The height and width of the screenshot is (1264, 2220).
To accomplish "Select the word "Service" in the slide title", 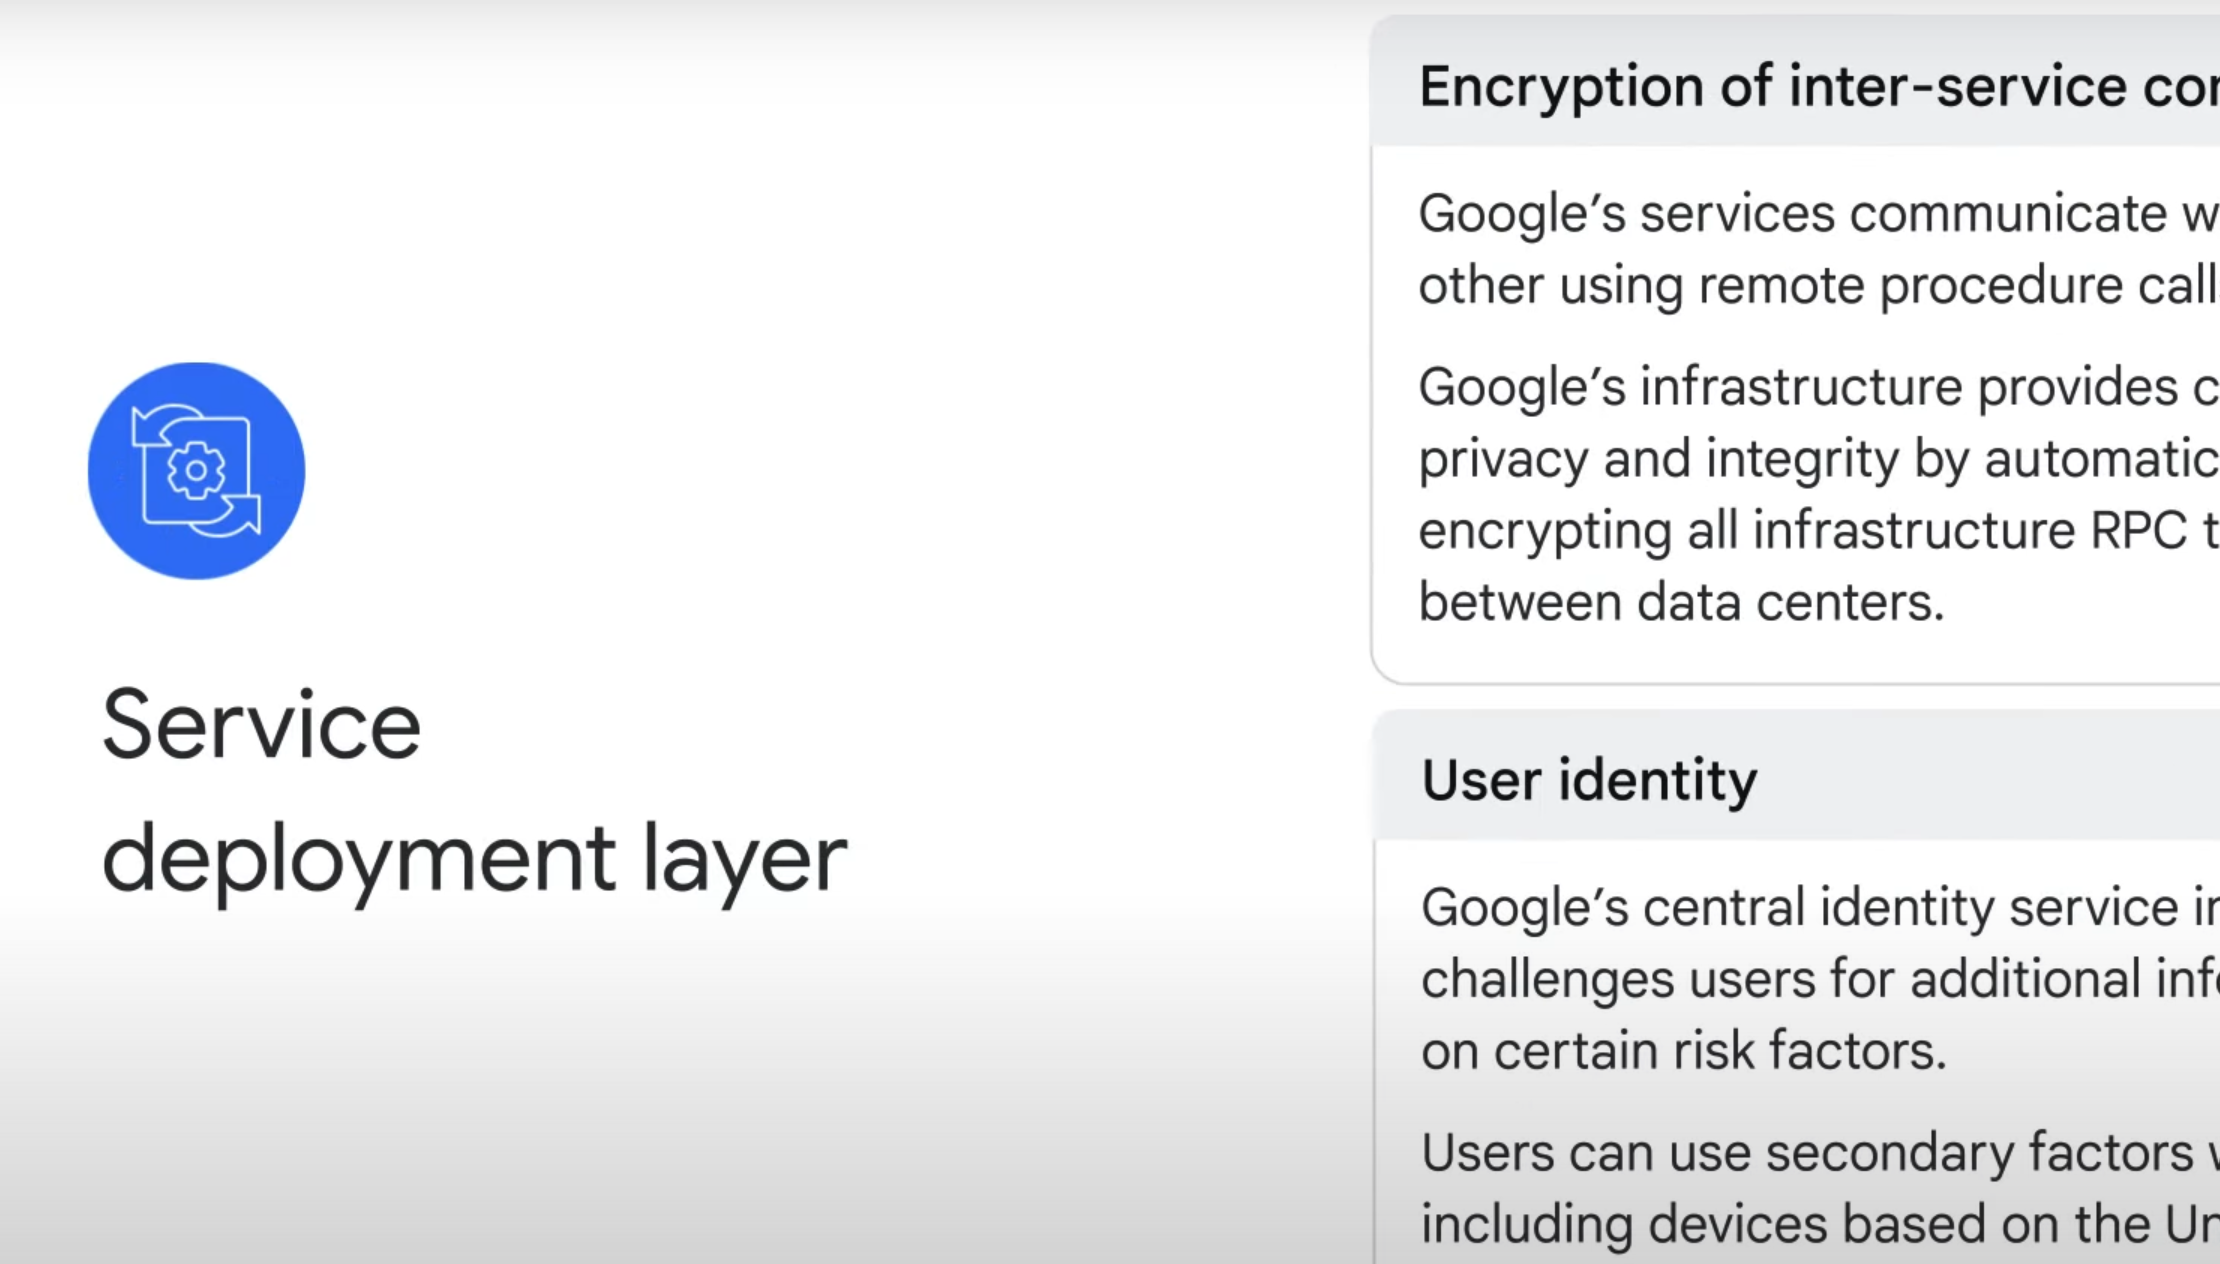I will click(x=261, y=726).
